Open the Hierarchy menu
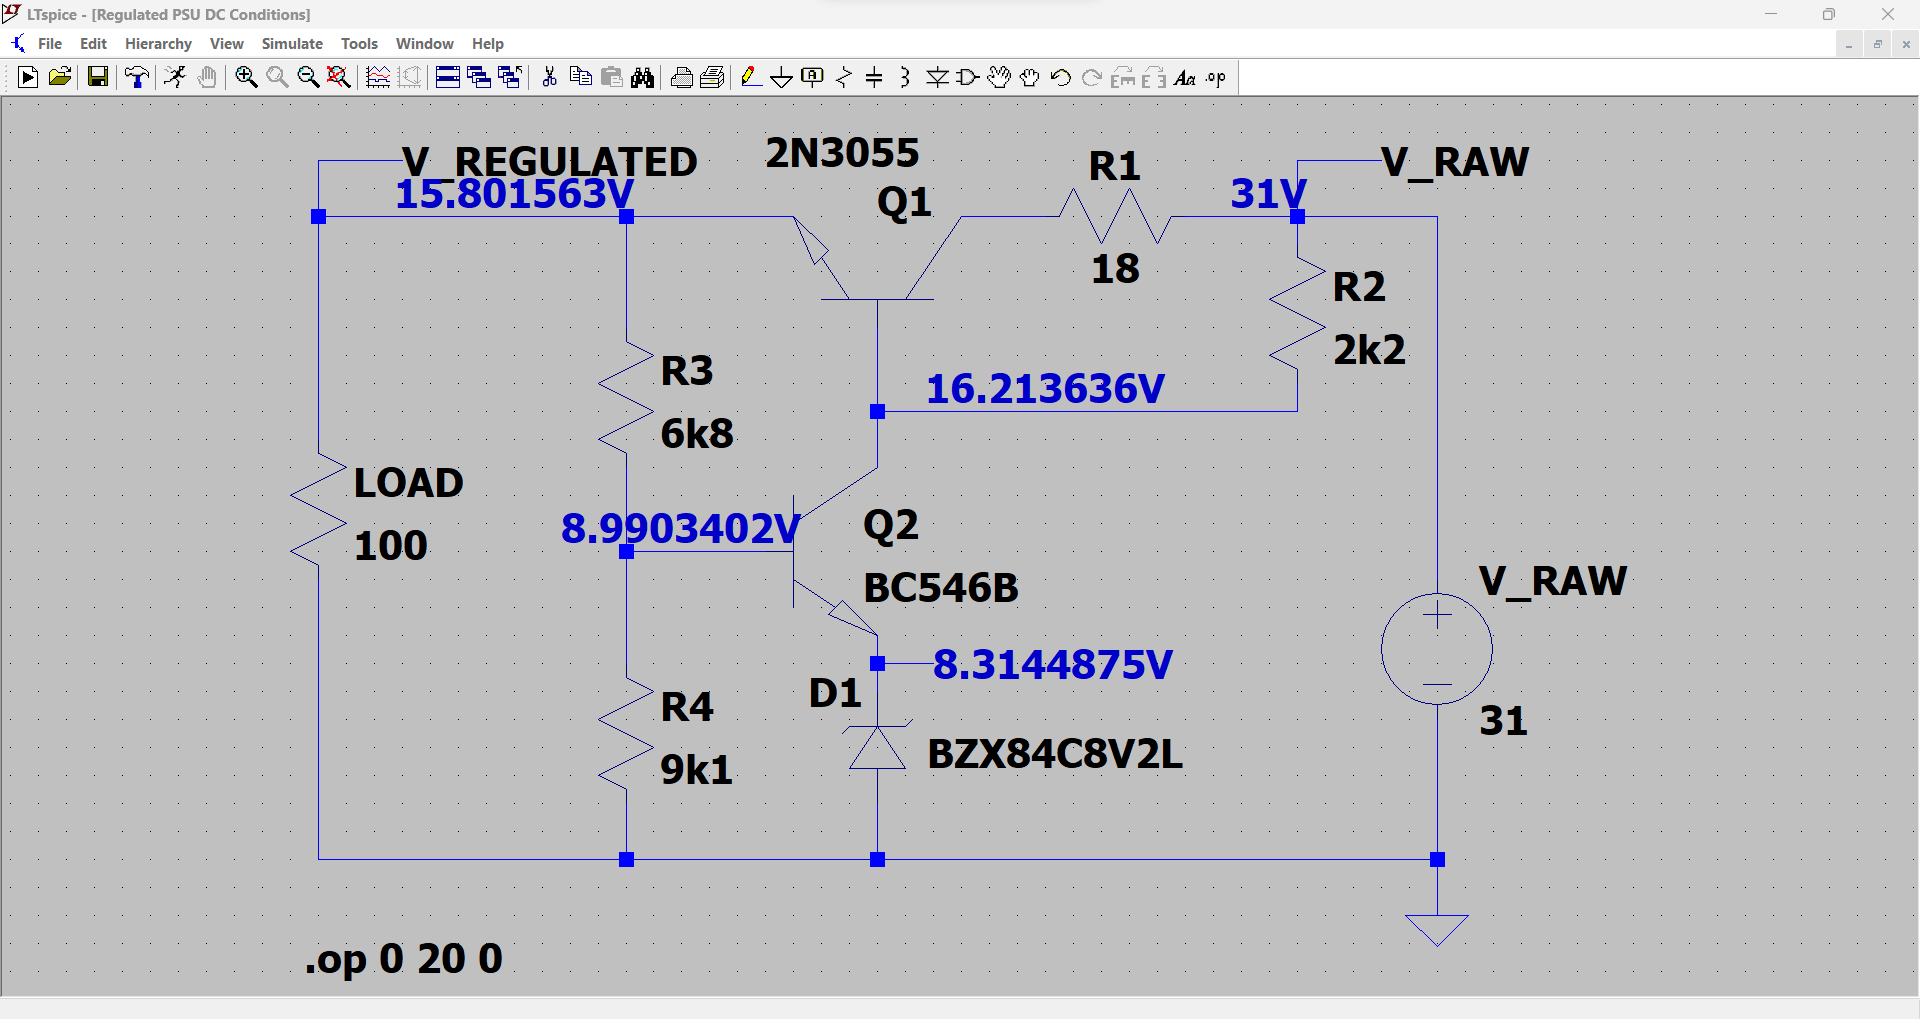The height and width of the screenshot is (1019, 1920). [158, 44]
